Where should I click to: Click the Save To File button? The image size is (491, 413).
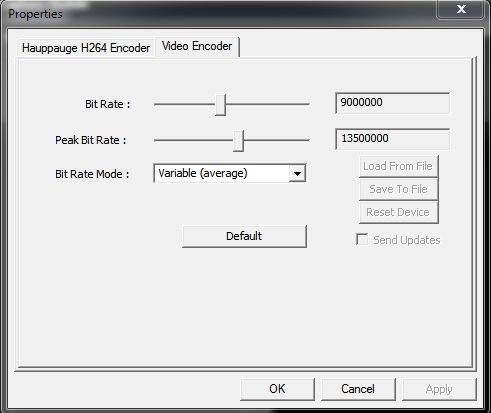tap(398, 189)
